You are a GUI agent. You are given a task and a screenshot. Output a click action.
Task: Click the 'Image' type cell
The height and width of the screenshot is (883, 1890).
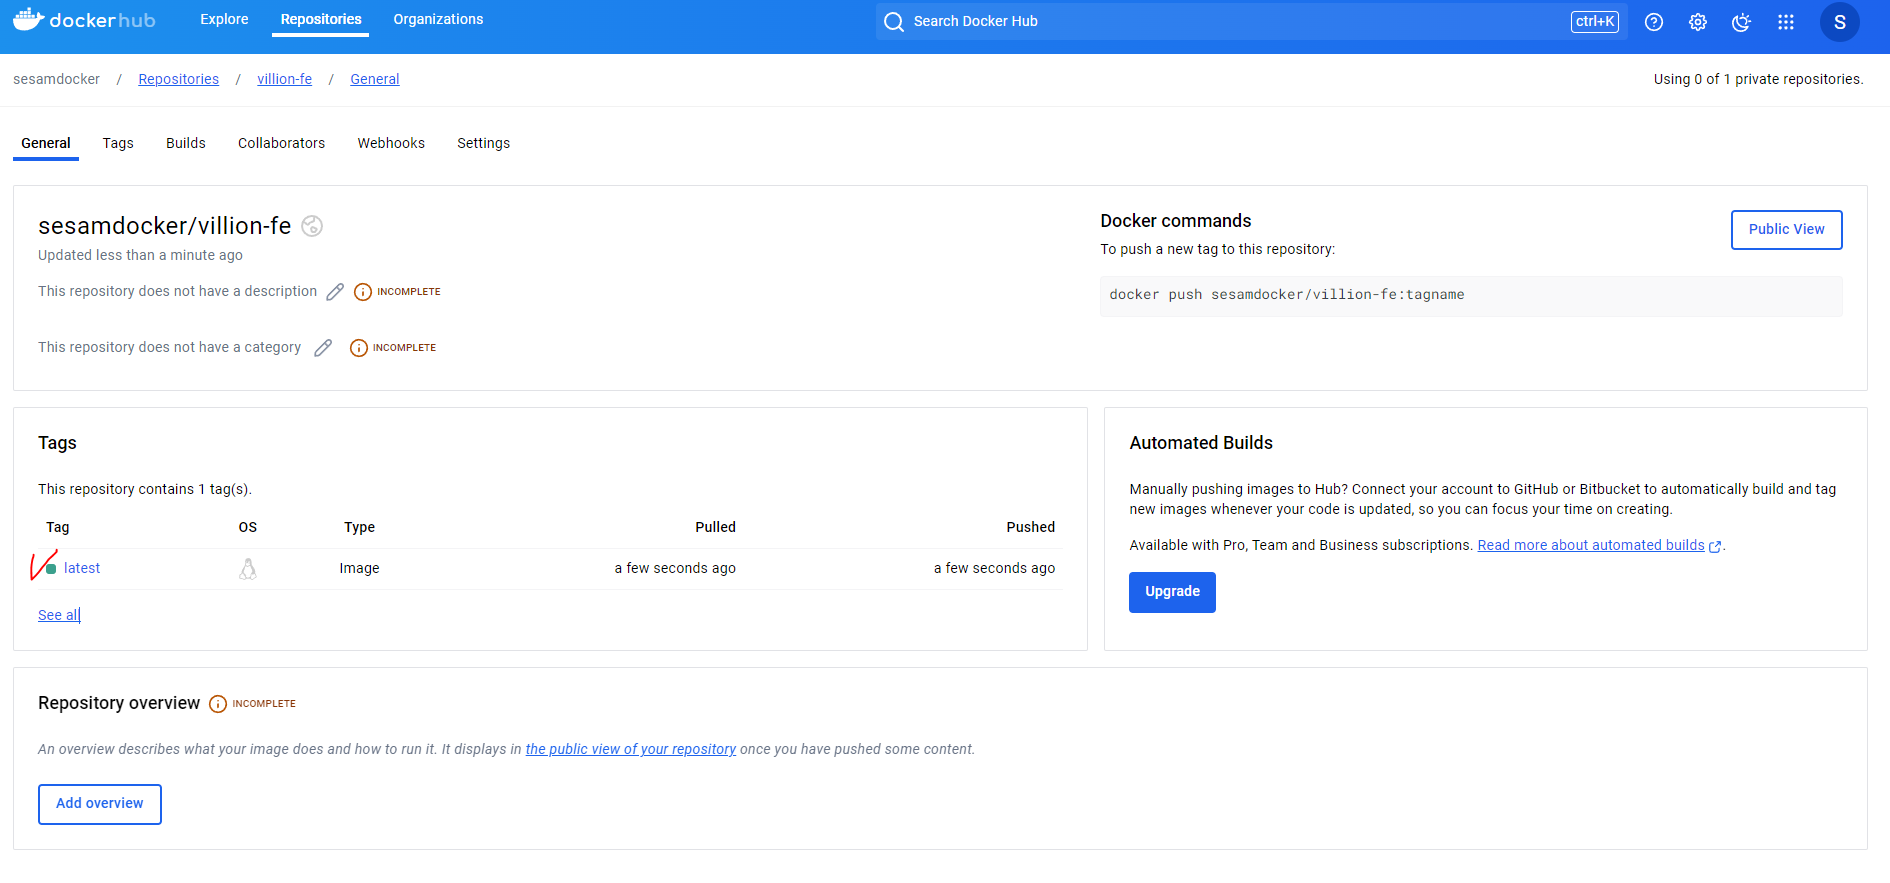click(x=359, y=568)
